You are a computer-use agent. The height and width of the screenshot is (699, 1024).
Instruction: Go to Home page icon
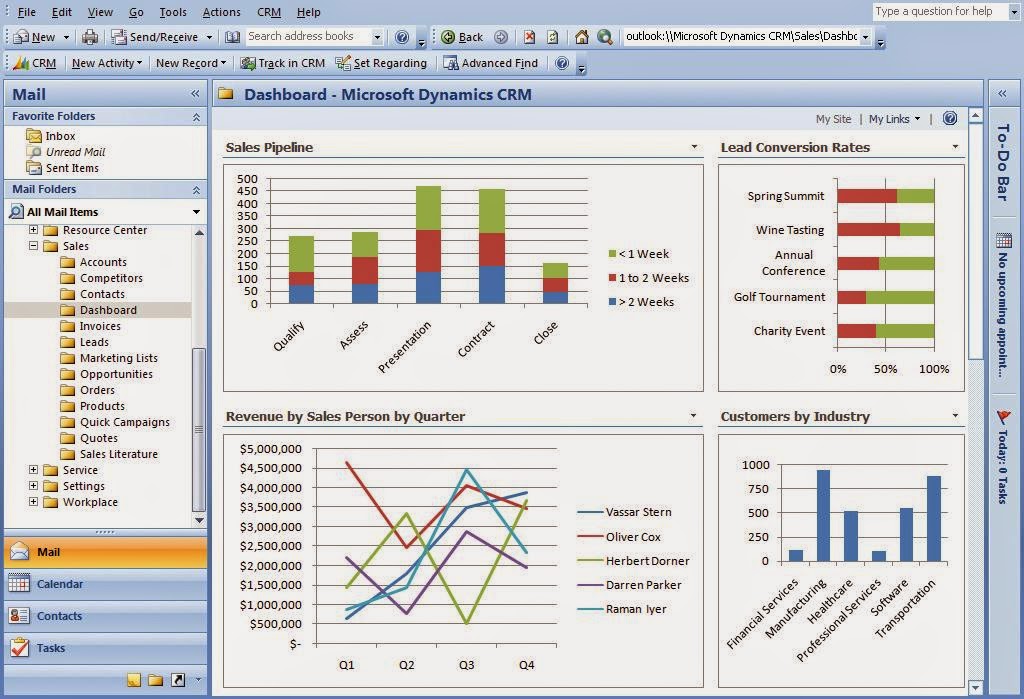coord(581,37)
